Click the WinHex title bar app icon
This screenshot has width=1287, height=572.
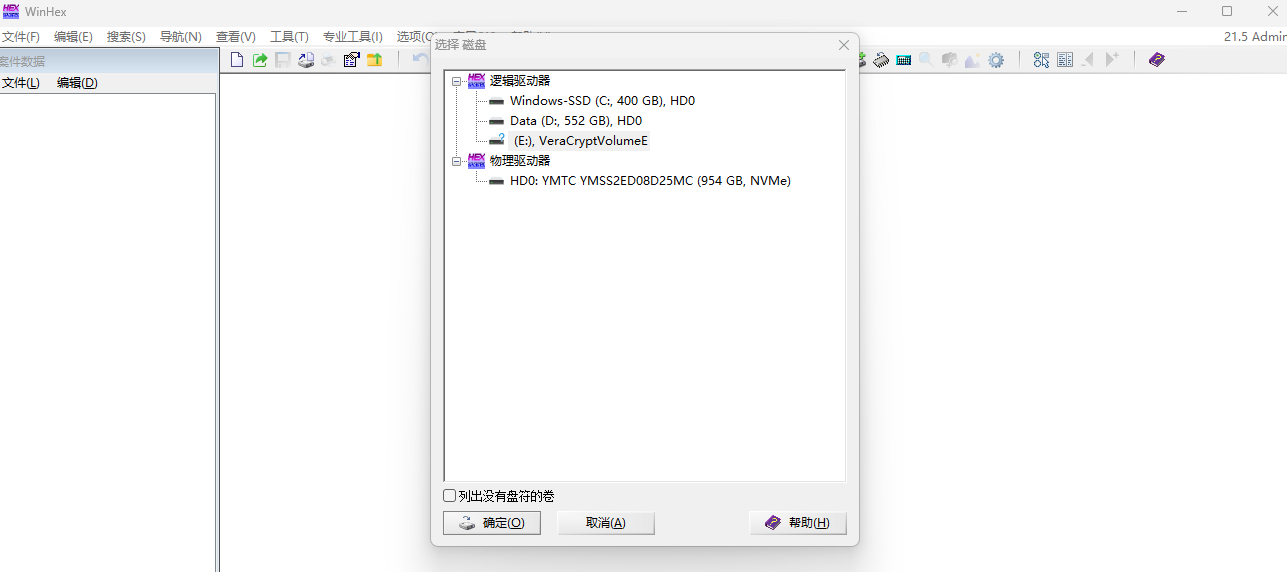(11, 11)
